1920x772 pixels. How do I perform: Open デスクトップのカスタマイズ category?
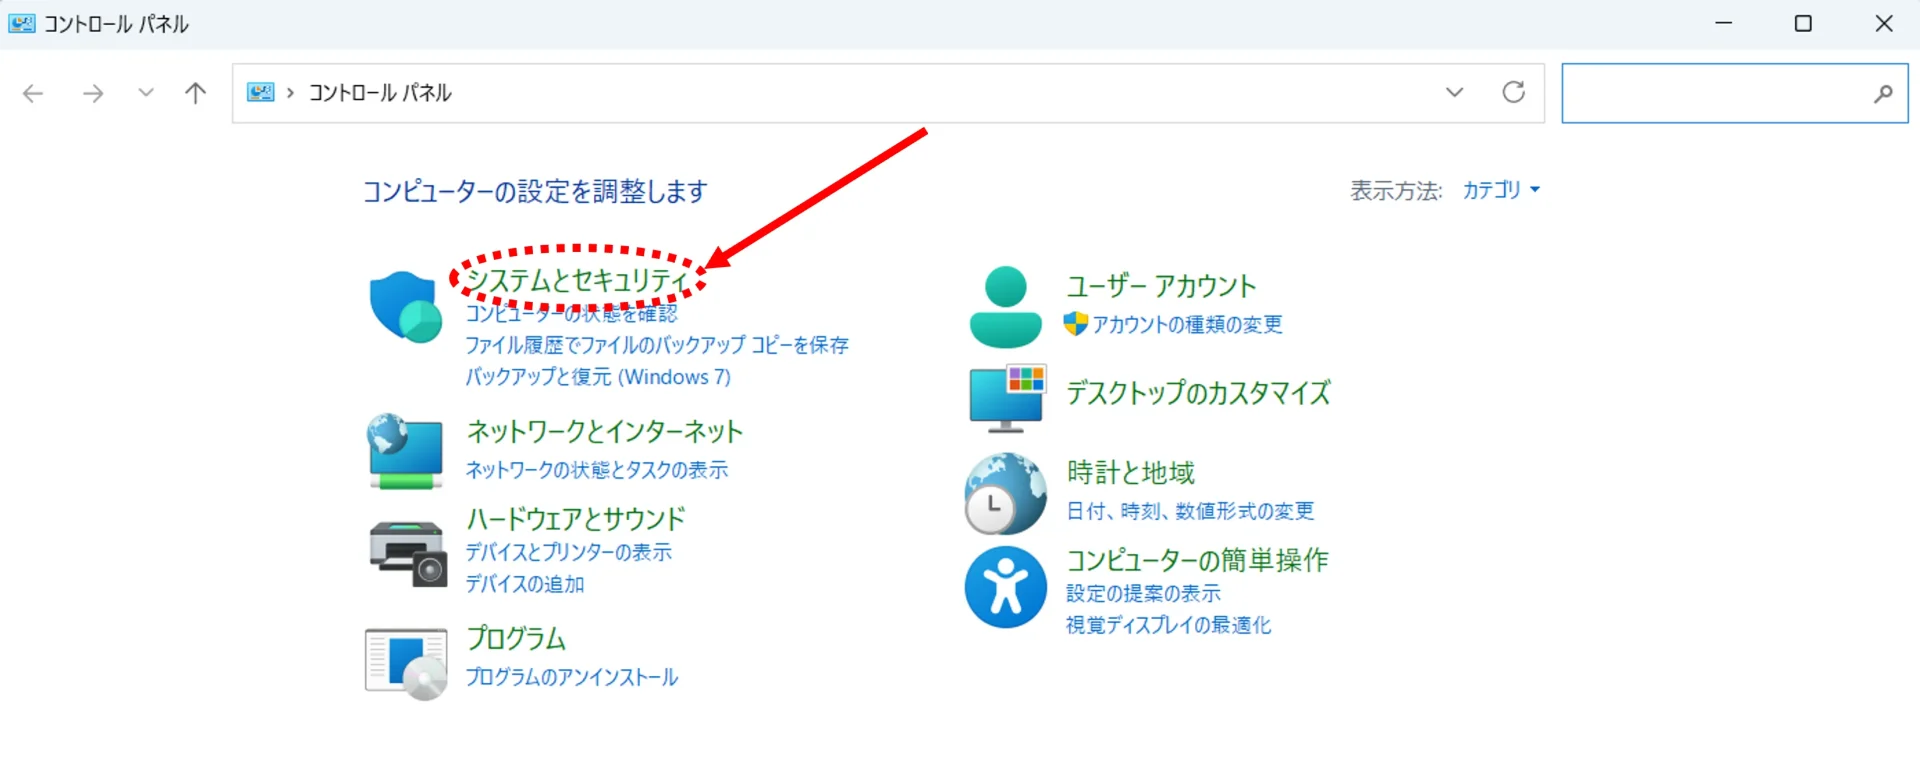(x=1199, y=393)
